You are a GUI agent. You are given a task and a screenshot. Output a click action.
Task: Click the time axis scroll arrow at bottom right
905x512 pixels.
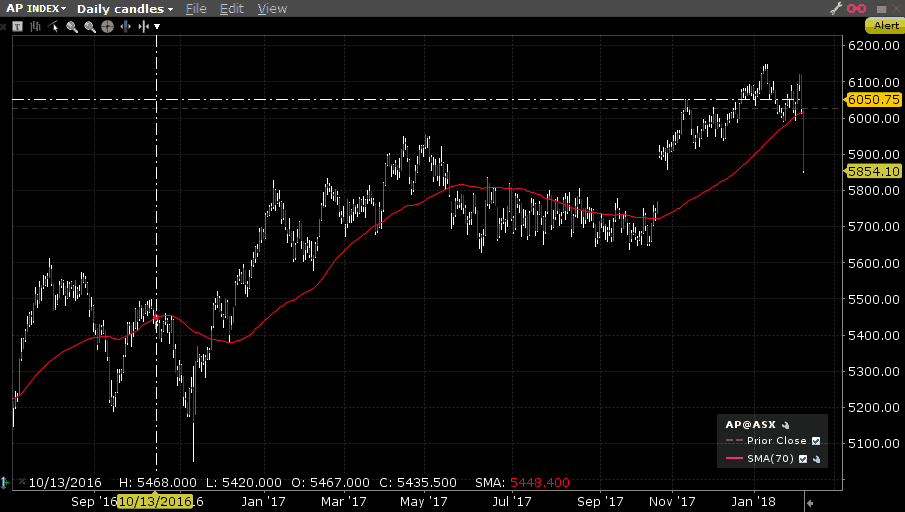810,501
